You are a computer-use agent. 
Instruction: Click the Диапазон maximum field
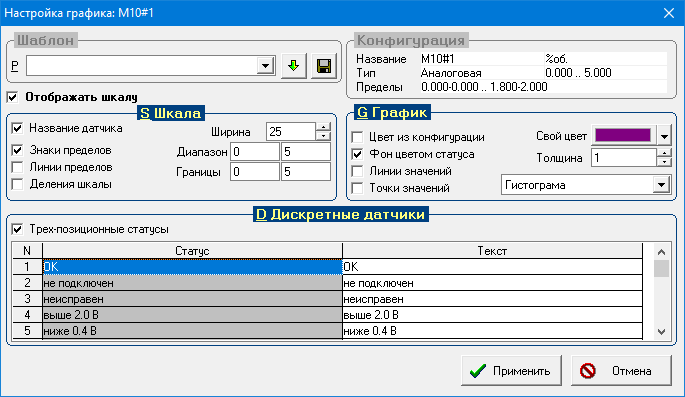click(x=306, y=152)
